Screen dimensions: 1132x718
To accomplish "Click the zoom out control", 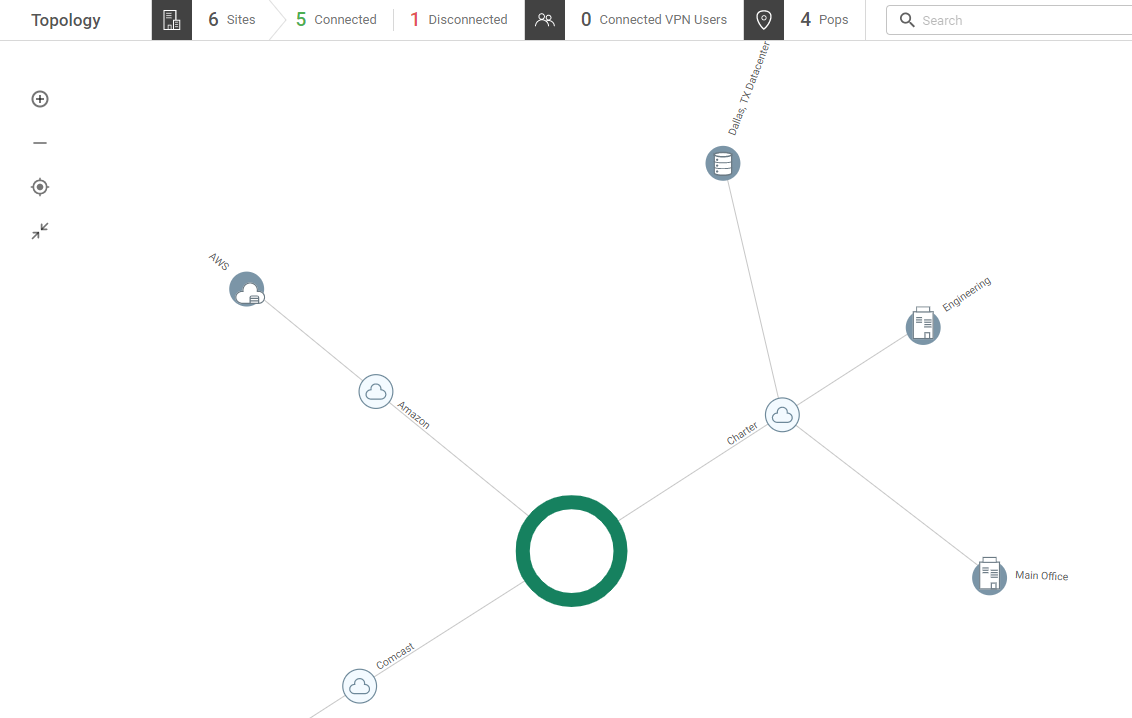I will (x=39, y=142).
